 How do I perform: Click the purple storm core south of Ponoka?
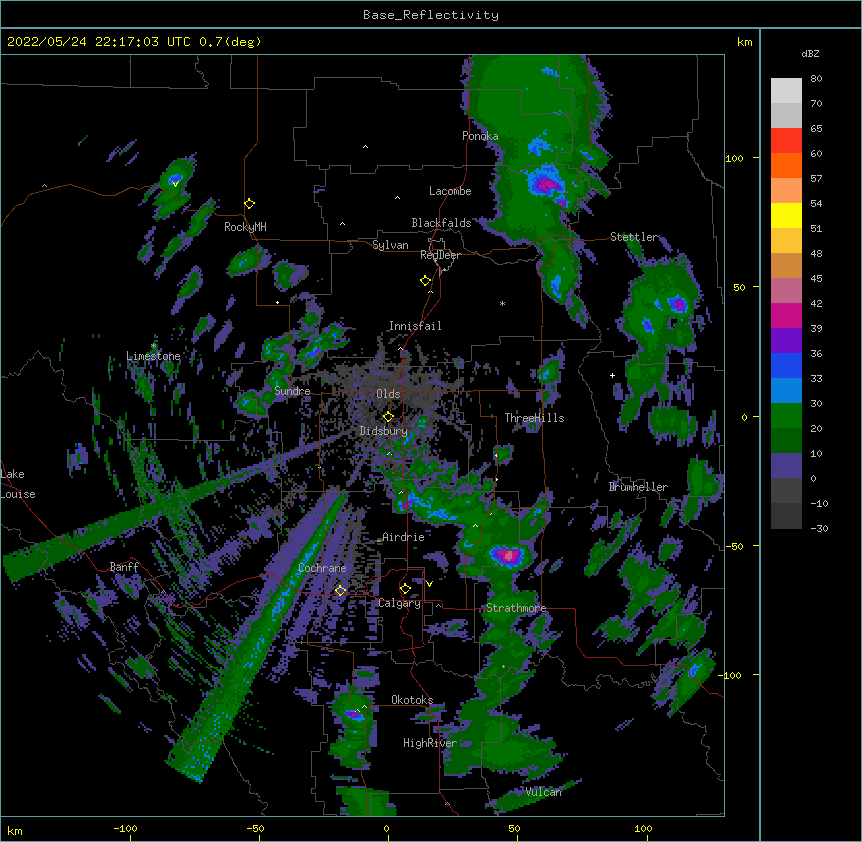tap(546, 185)
